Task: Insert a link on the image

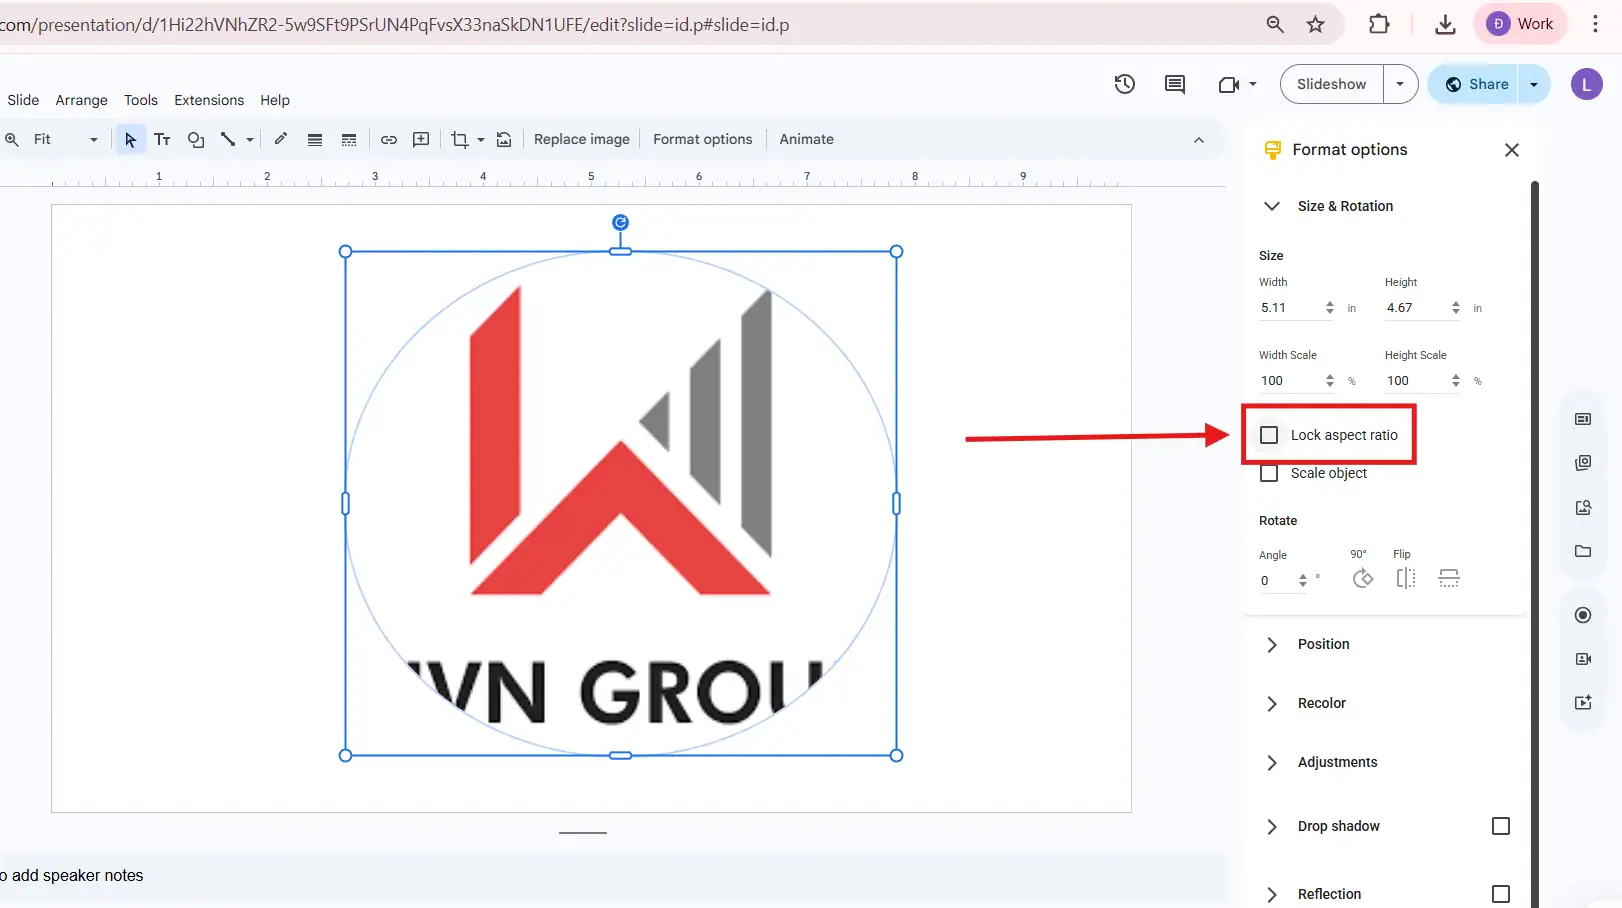Action: 388,139
